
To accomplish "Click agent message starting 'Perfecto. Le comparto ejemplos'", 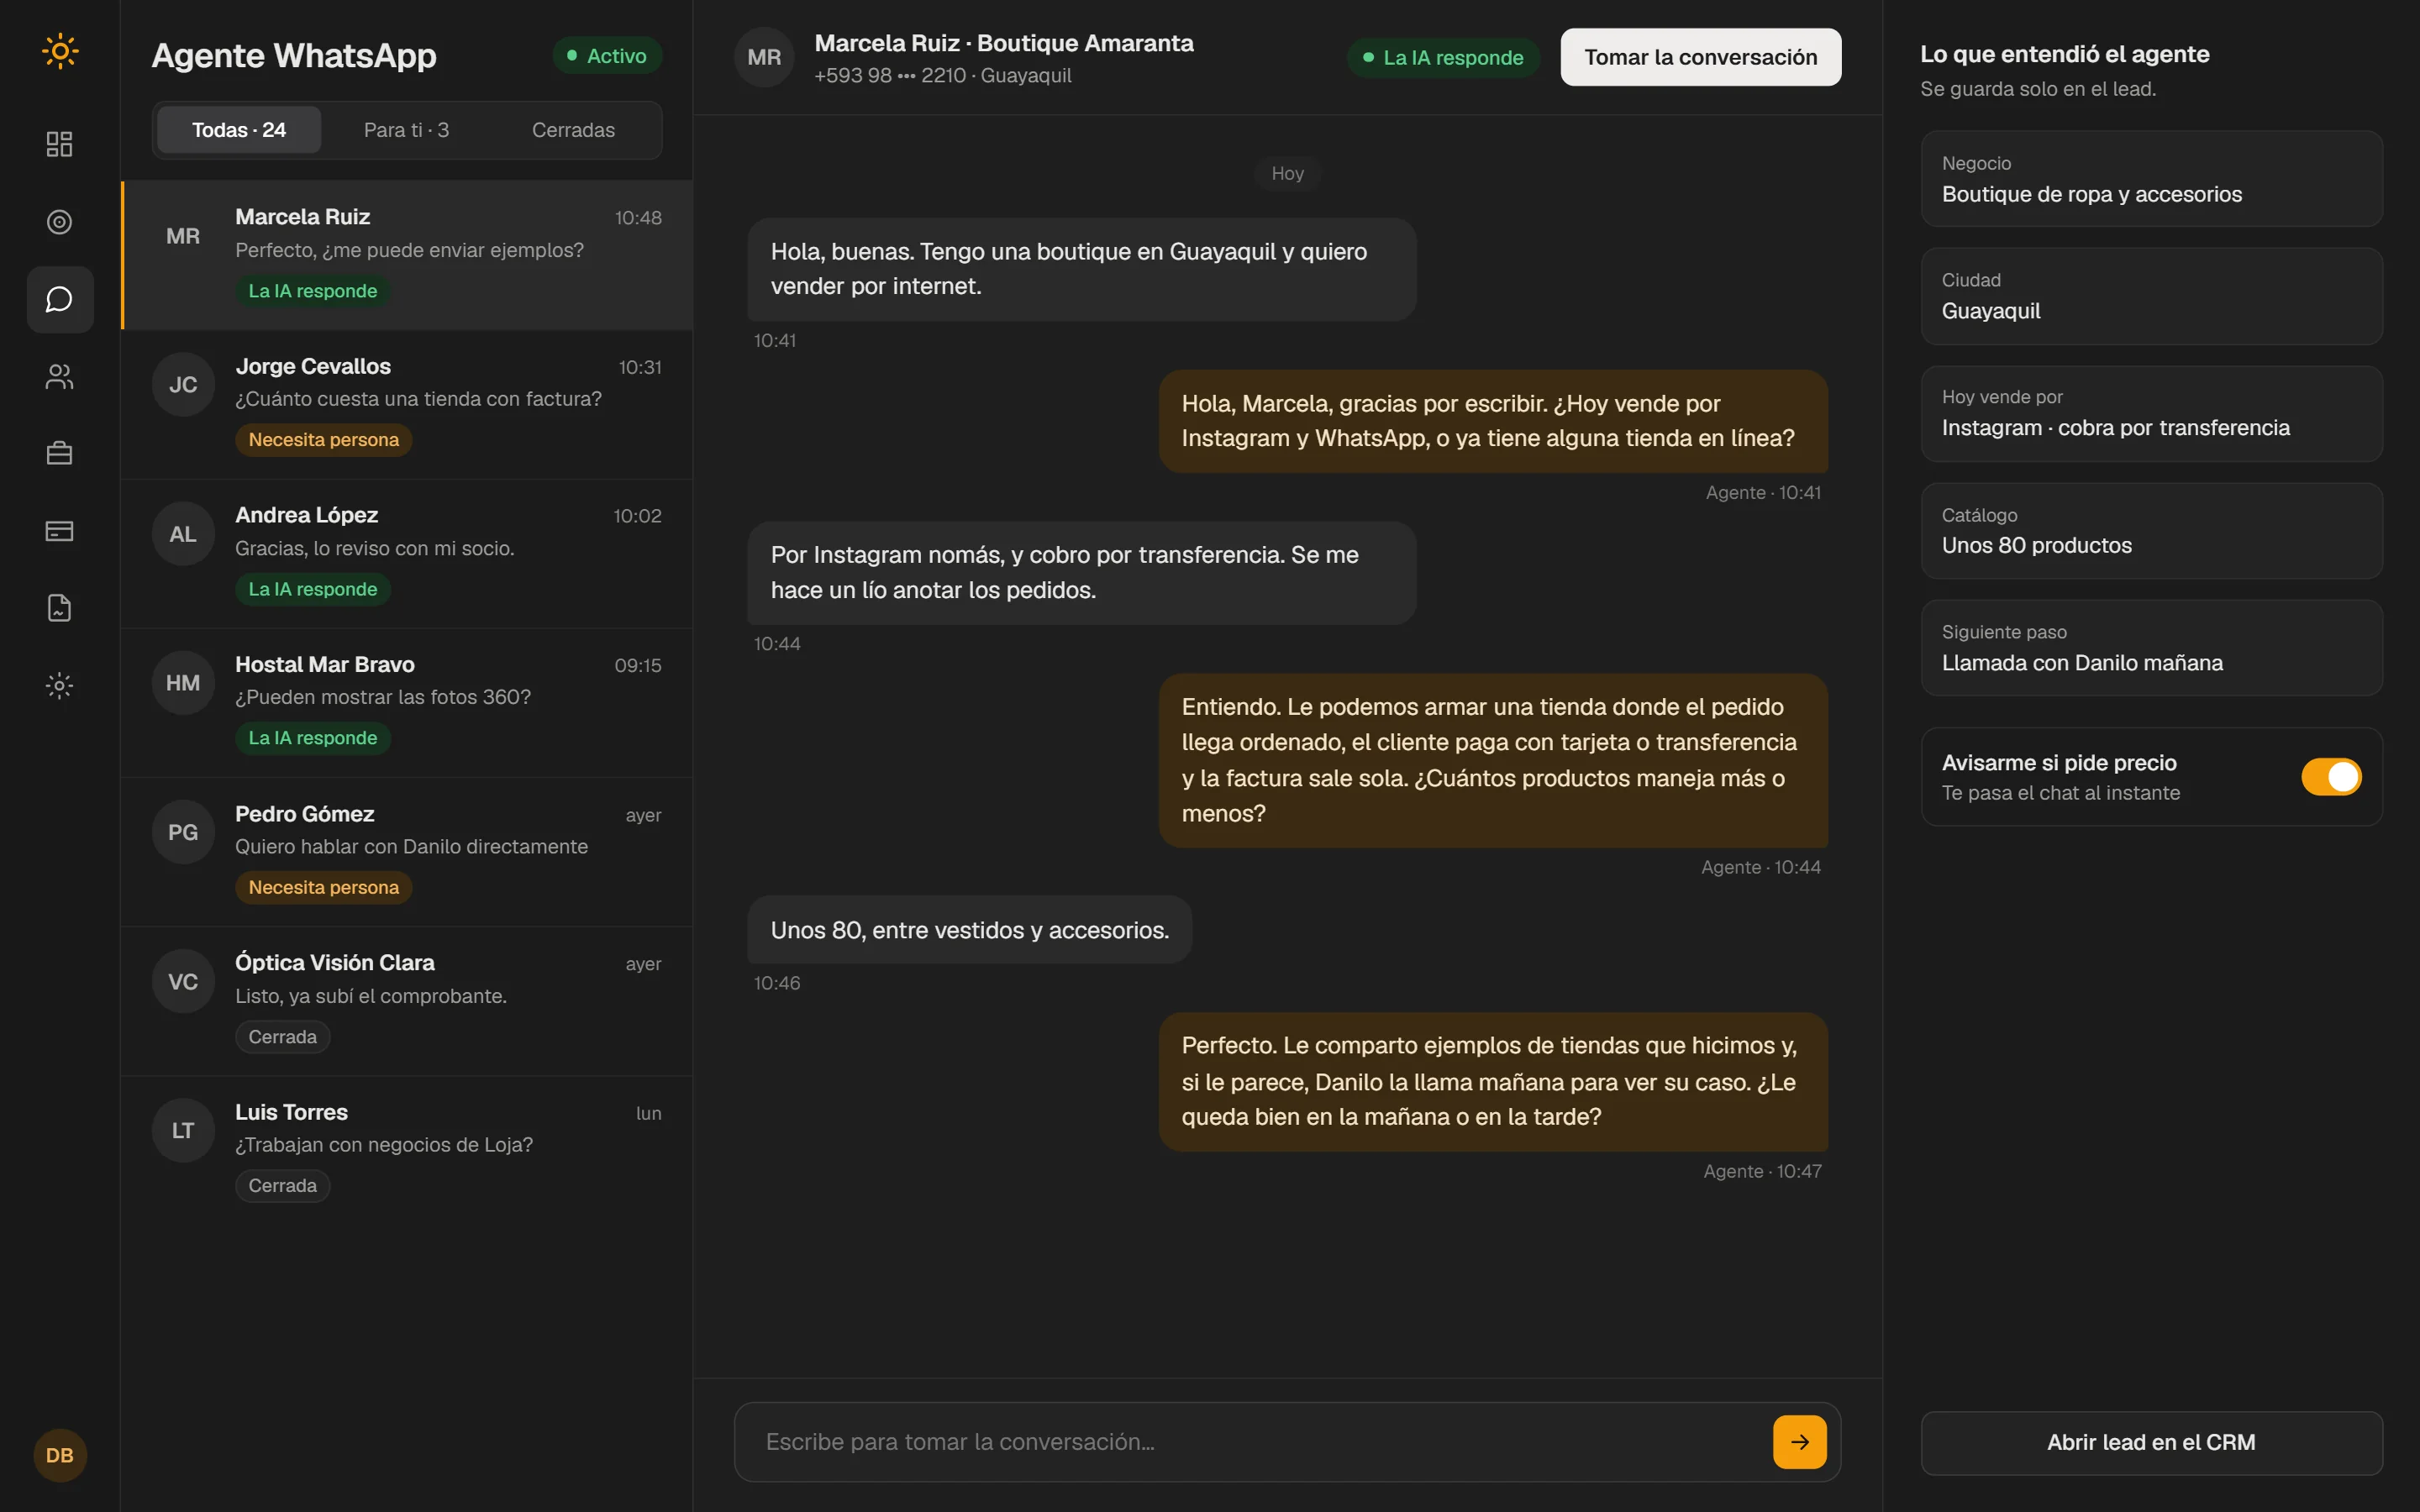I will click(x=1493, y=1081).
